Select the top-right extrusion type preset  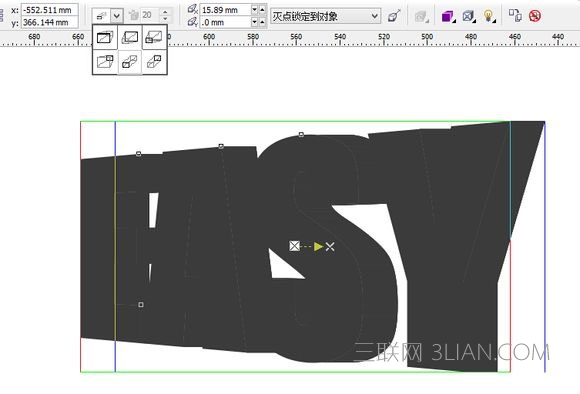154,37
